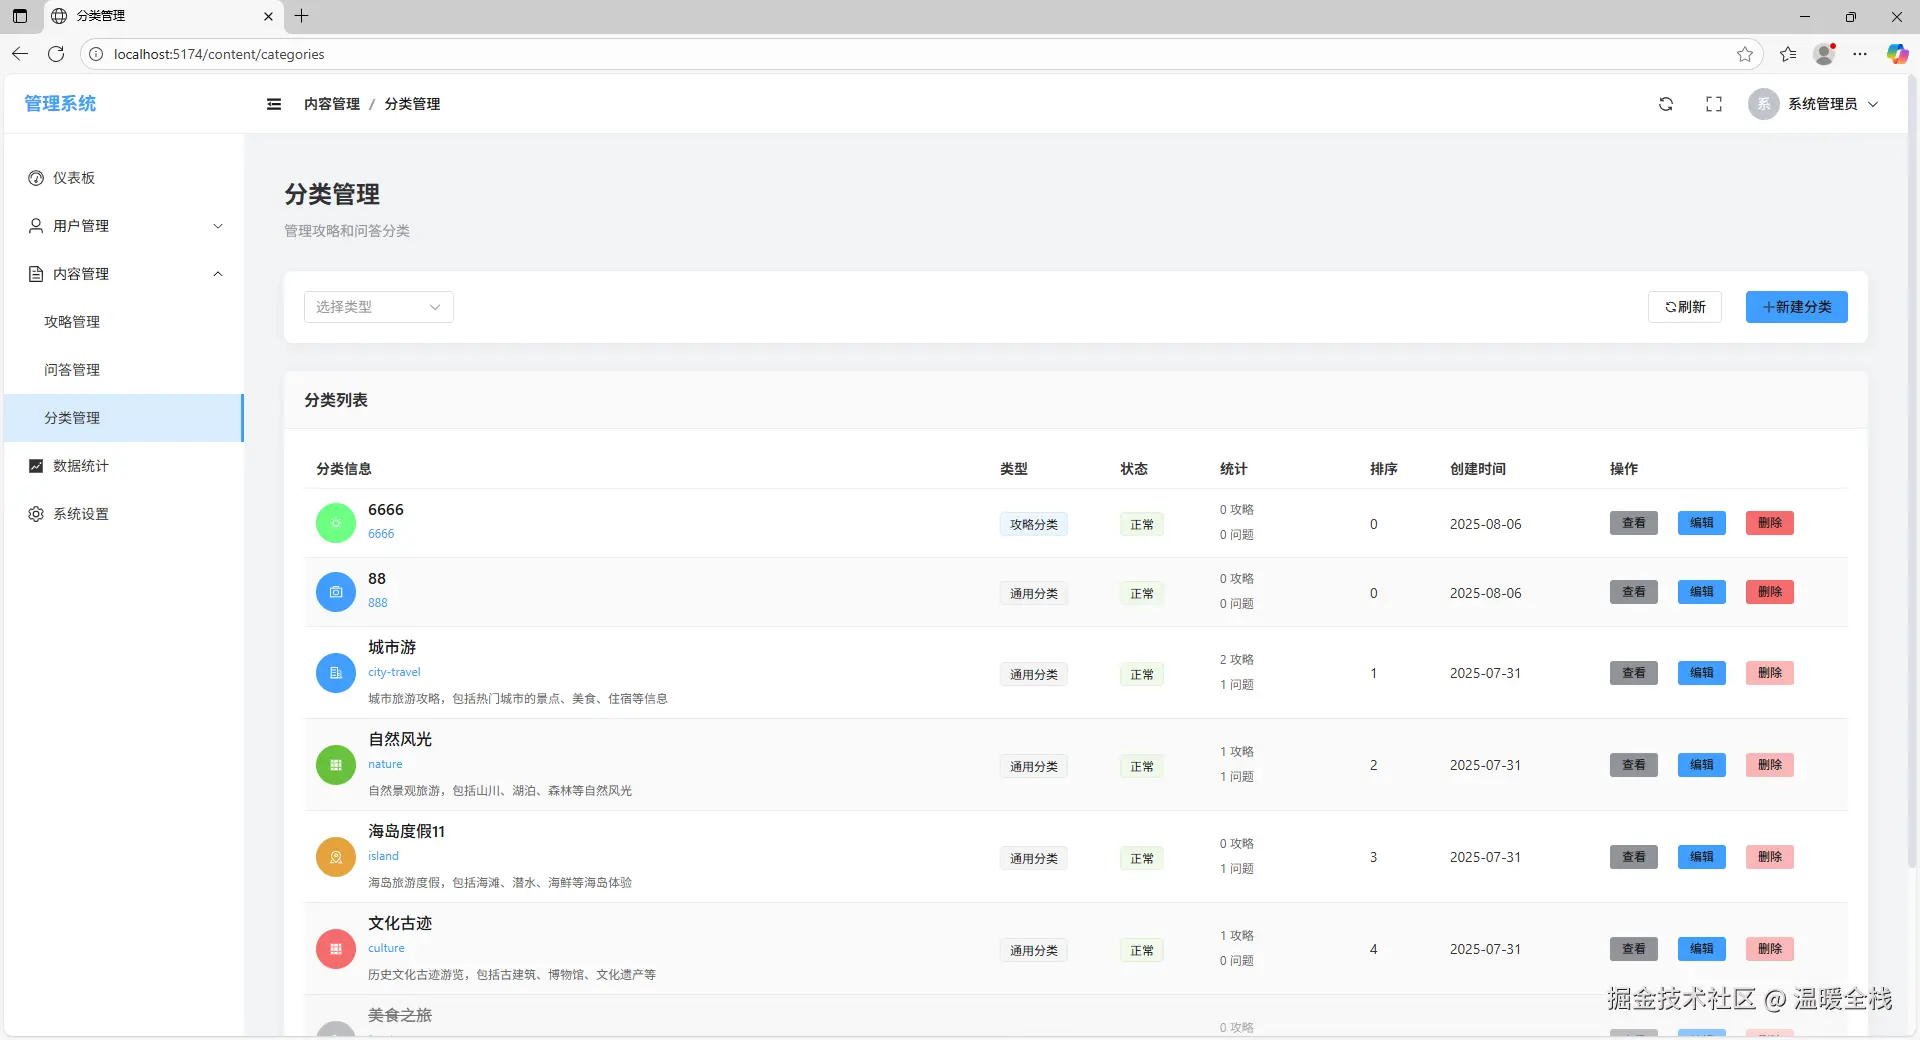The width and height of the screenshot is (1920, 1040).
Task: Click the city-travel slug text
Action: [394, 672]
